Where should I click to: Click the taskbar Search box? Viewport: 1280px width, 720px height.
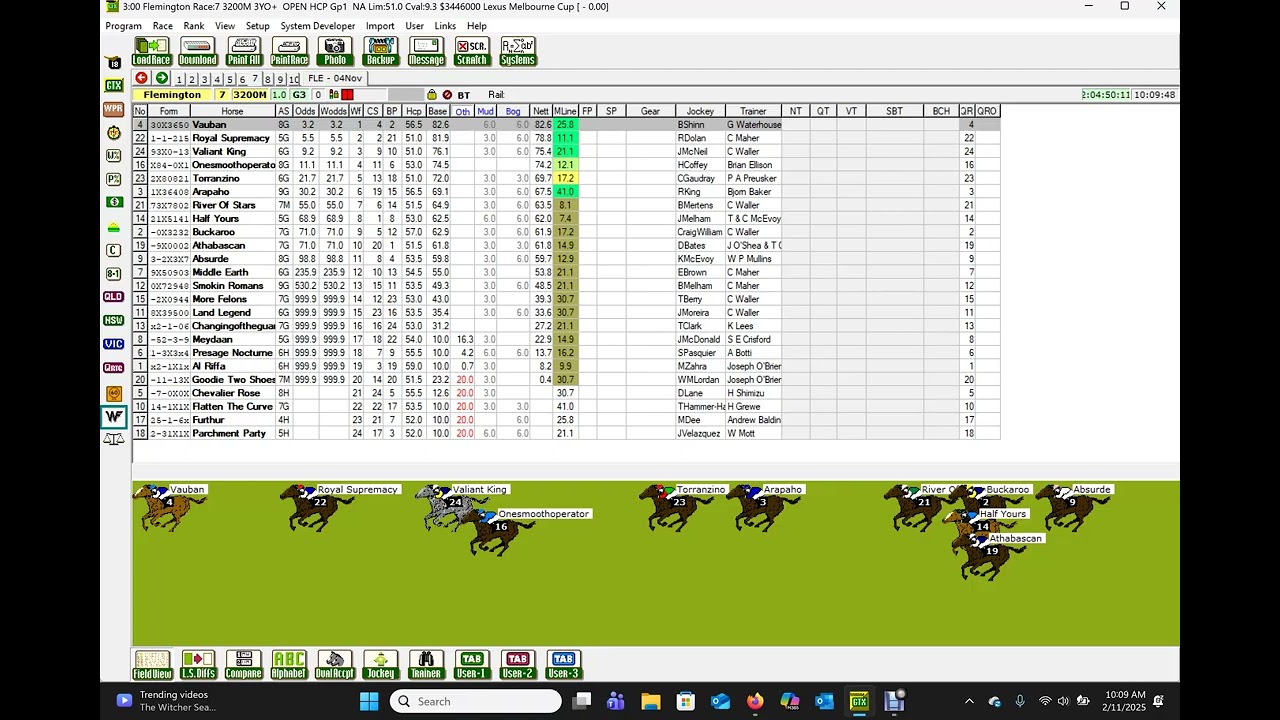click(x=476, y=701)
